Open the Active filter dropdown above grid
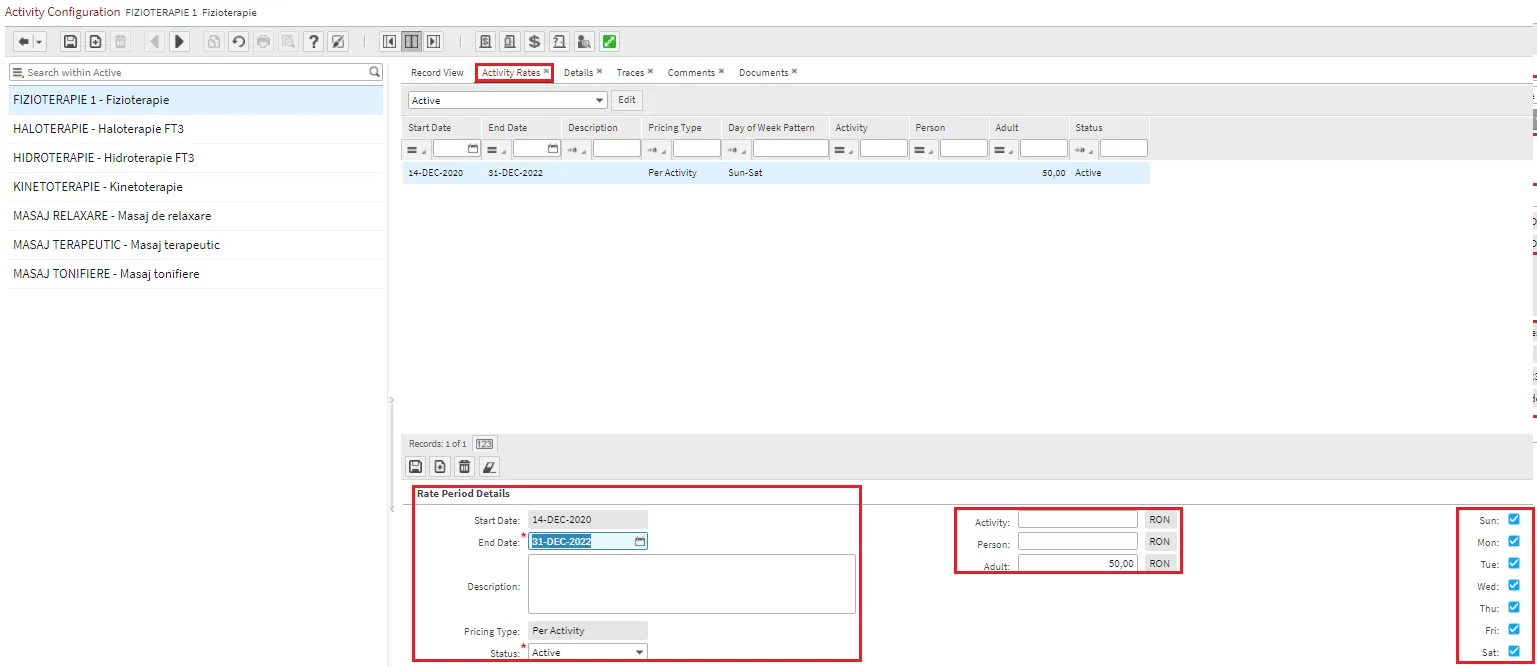The image size is (1537, 667). pos(507,100)
